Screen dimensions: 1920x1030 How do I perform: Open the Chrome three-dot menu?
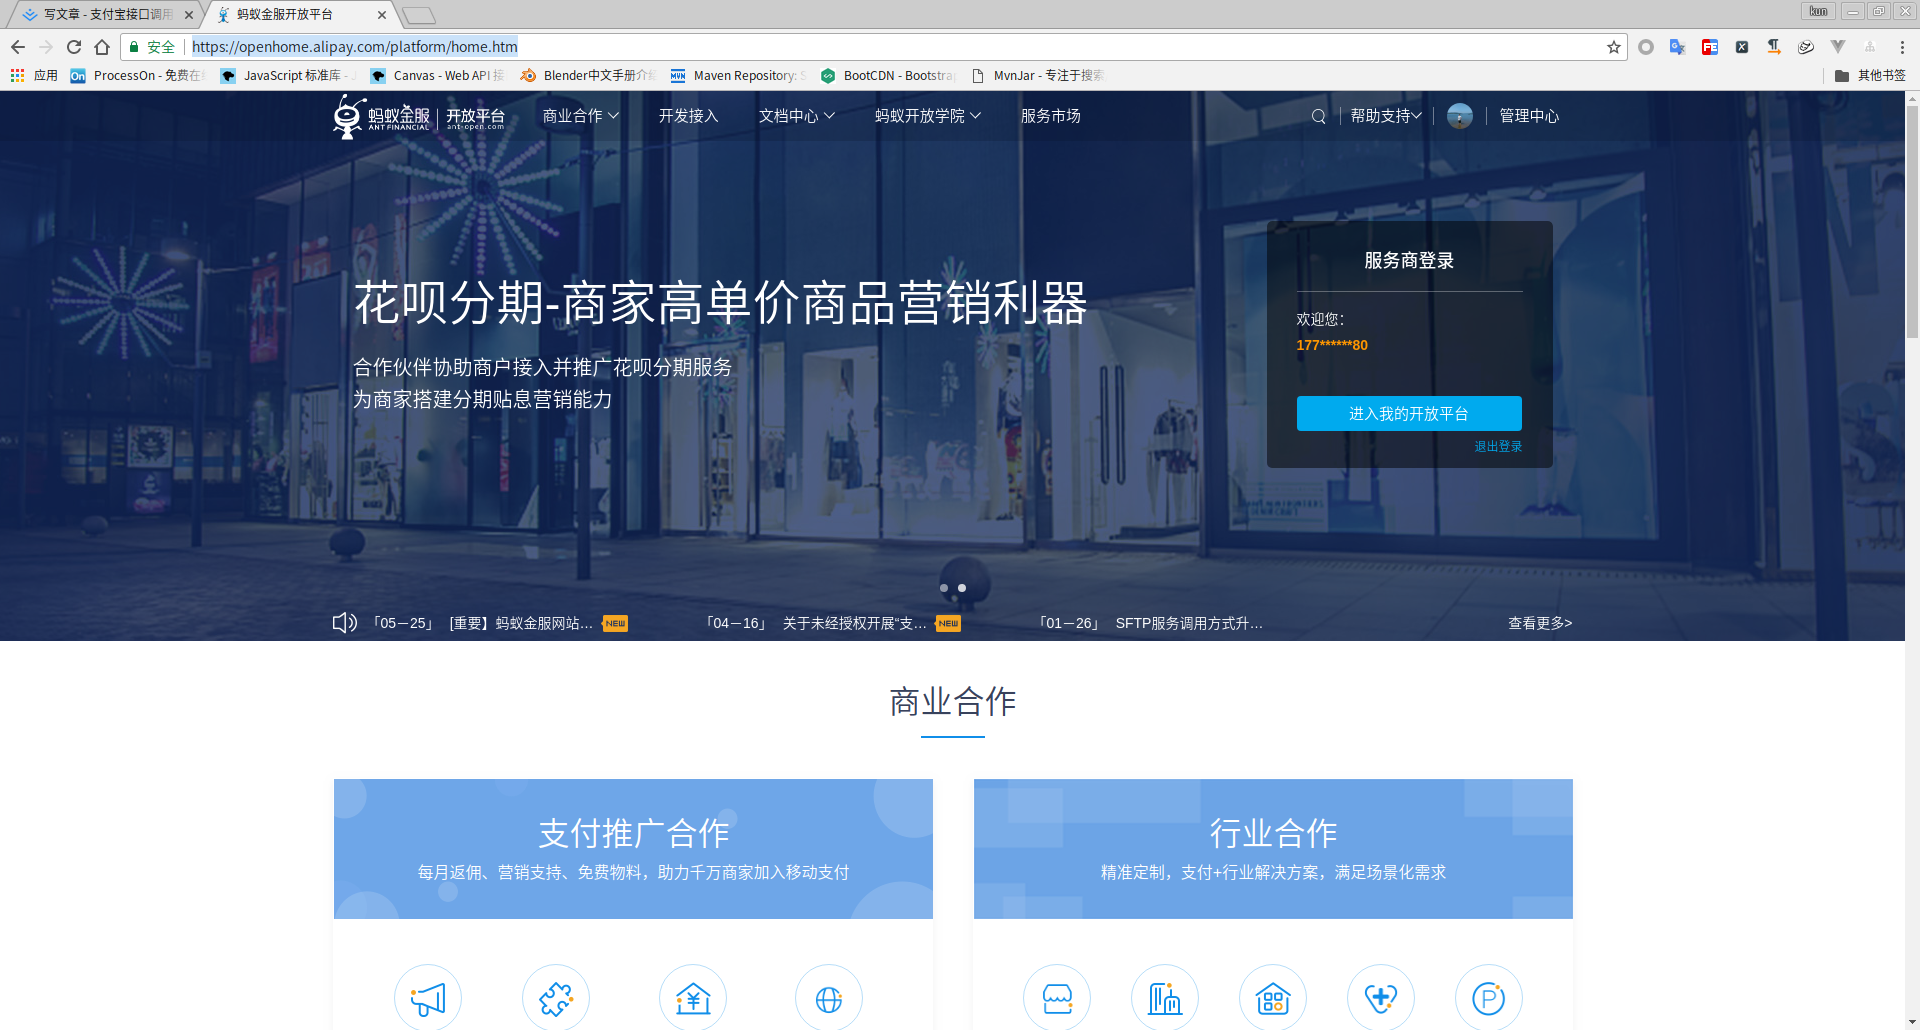coord(1902,47)
